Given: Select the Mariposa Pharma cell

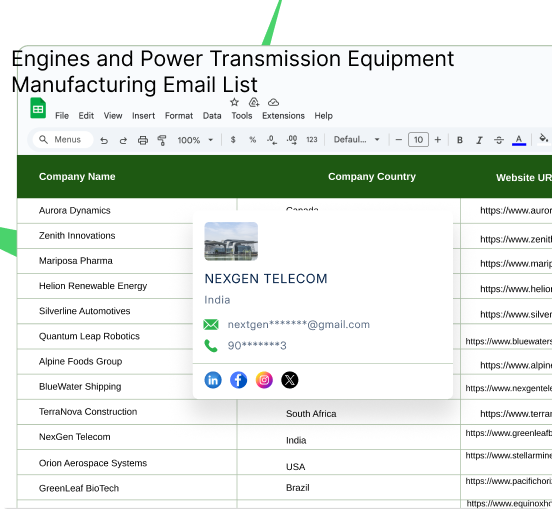Looking at the screenshot, I should point(76,261).
